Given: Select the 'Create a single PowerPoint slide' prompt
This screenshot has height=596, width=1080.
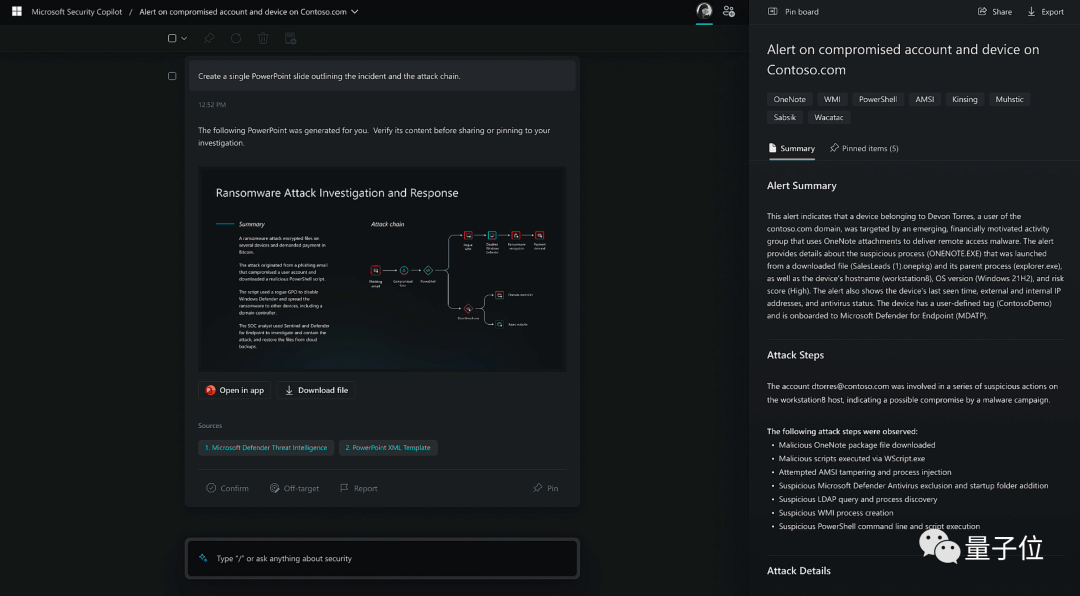Looking at the screenshot, I should point(382,76).
